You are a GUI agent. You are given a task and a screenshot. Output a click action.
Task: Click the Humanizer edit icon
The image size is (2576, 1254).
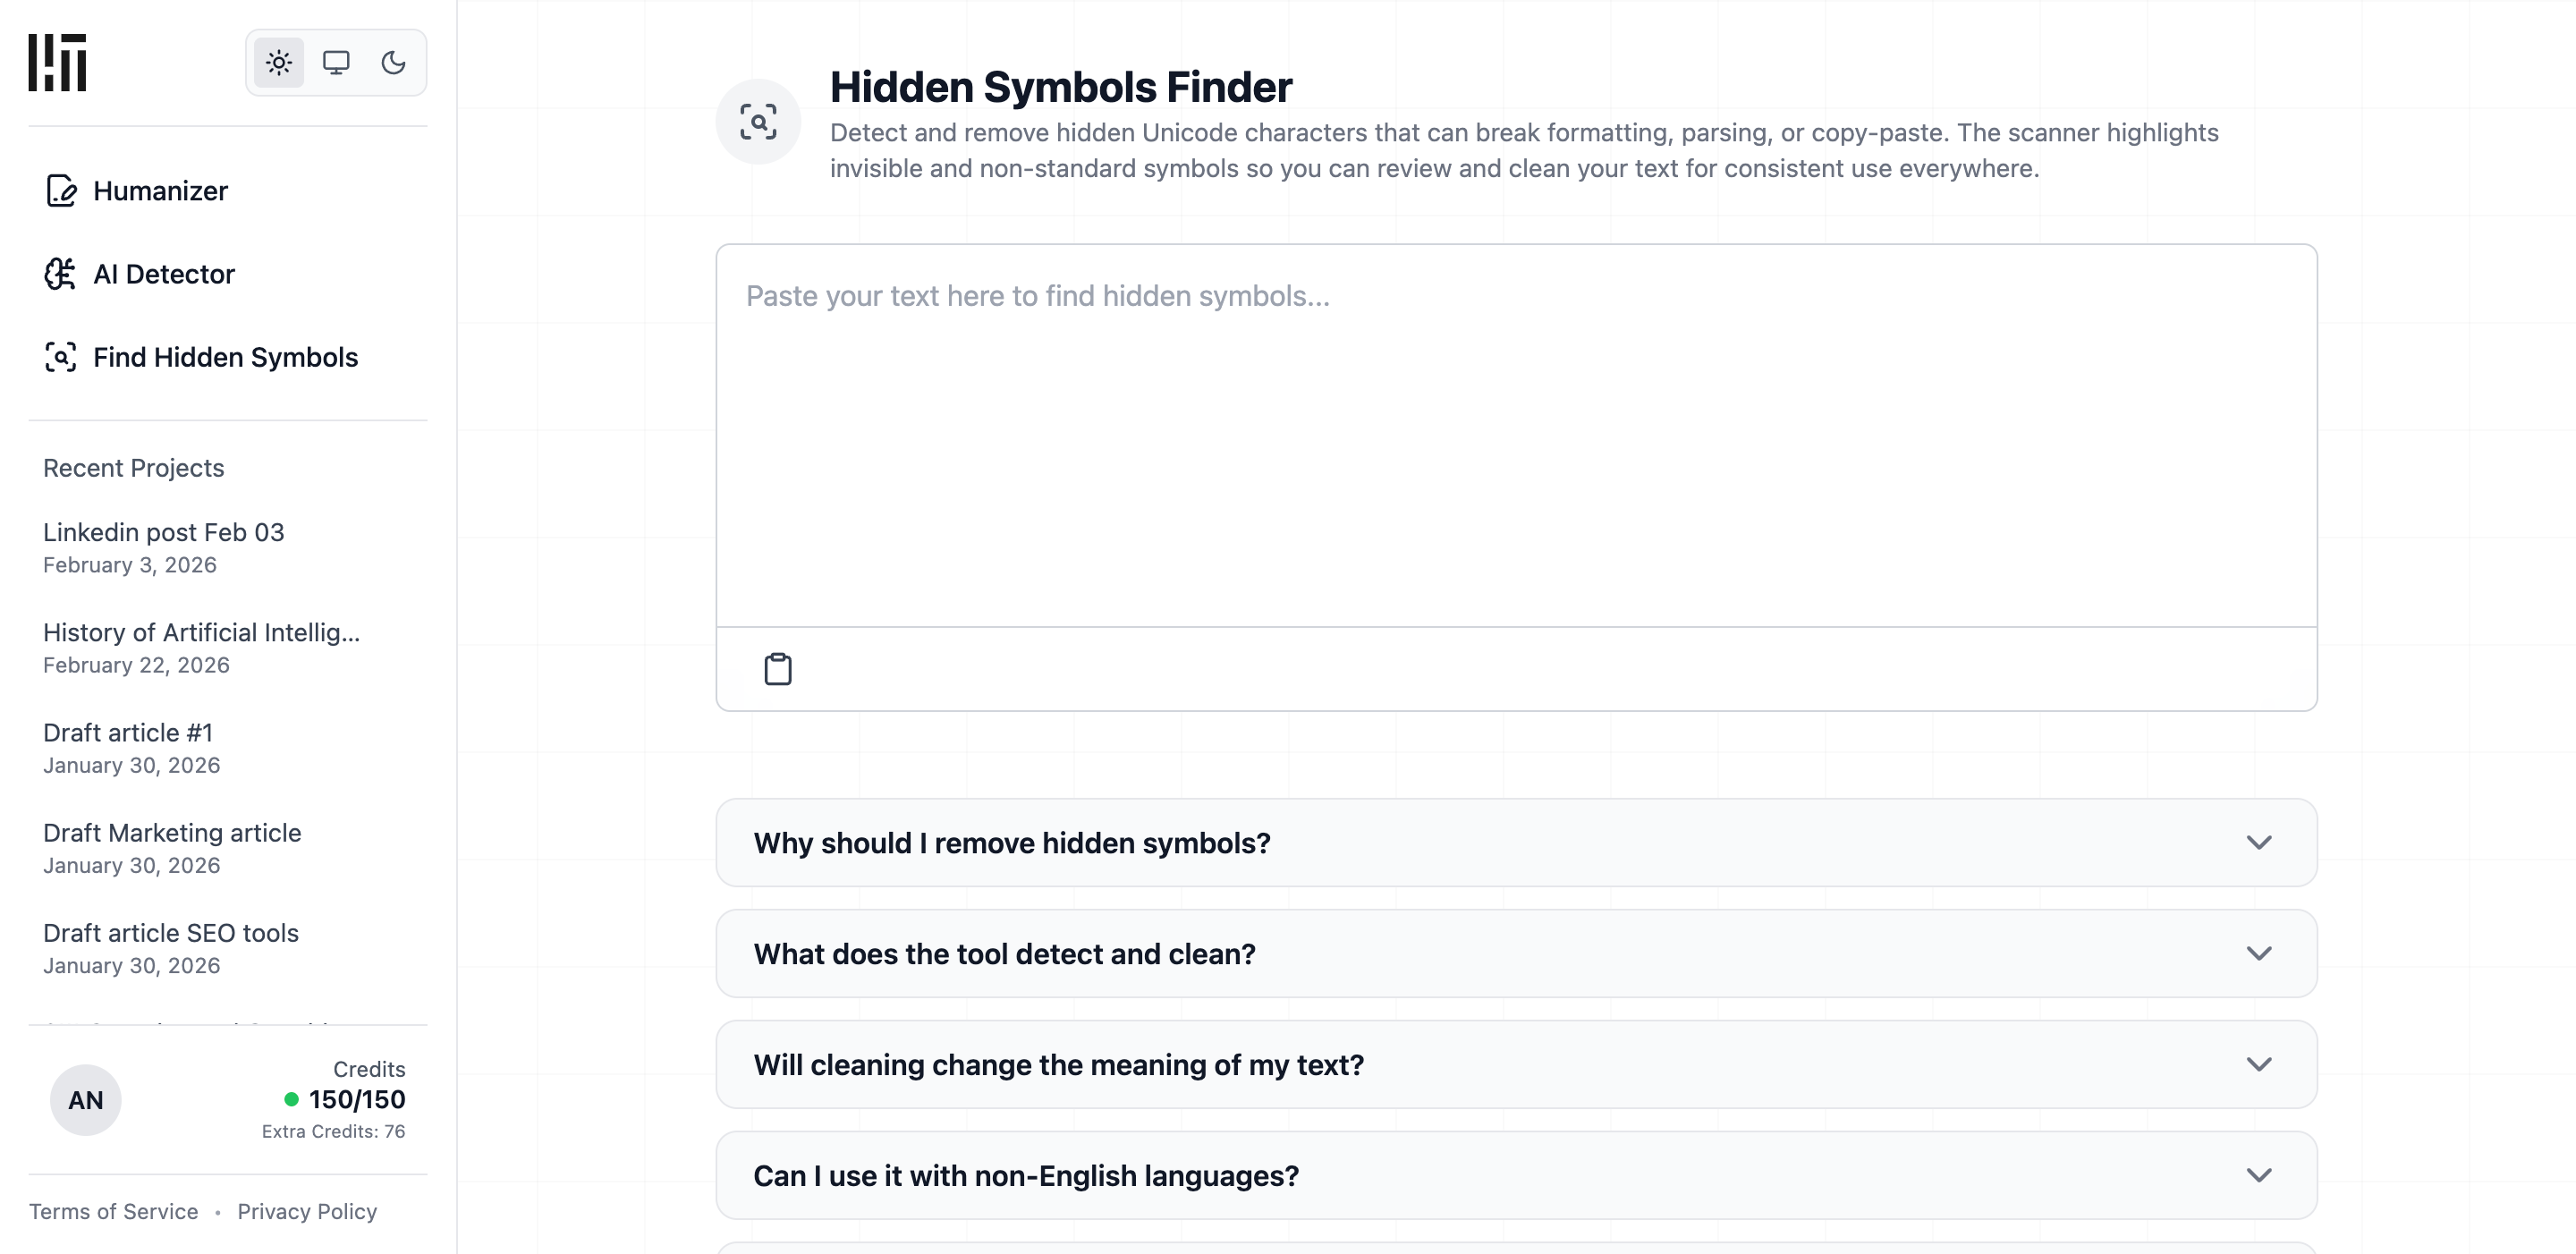coord(61,190)
